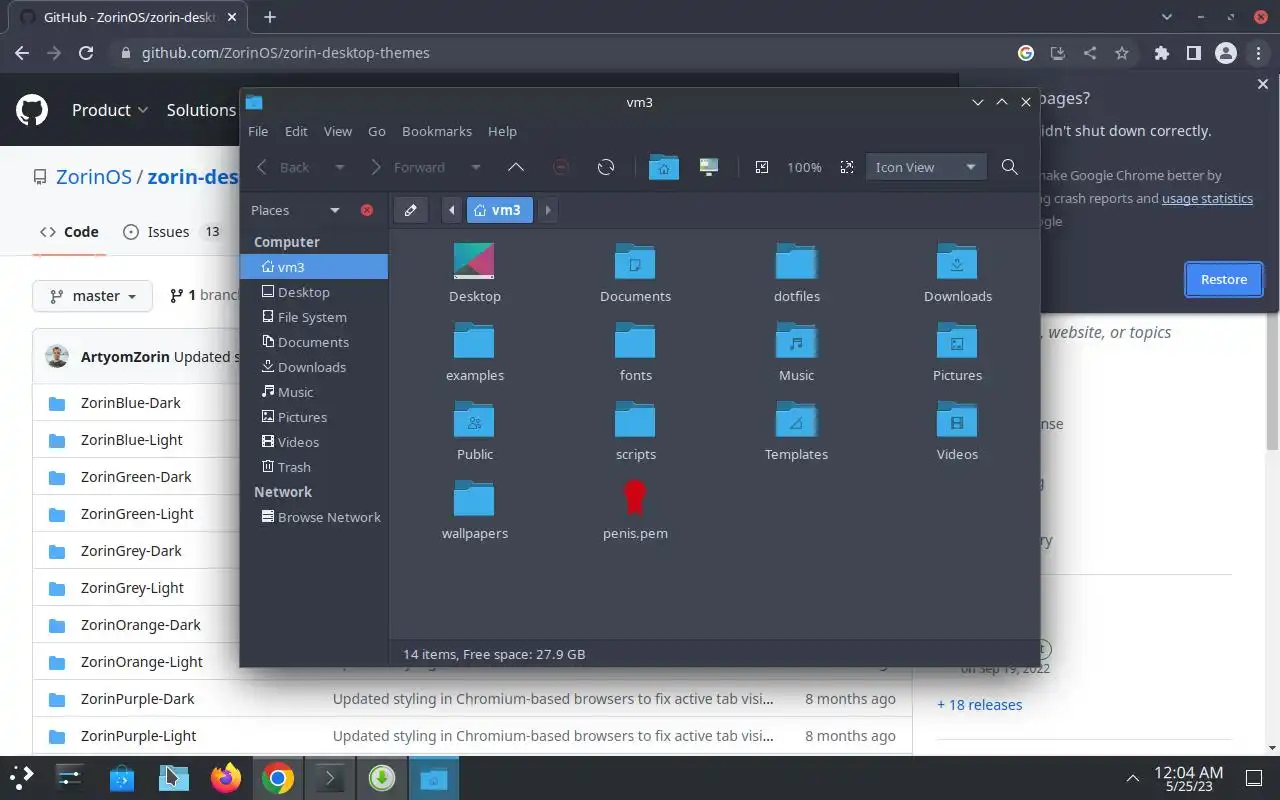Open the View menu

338,131
